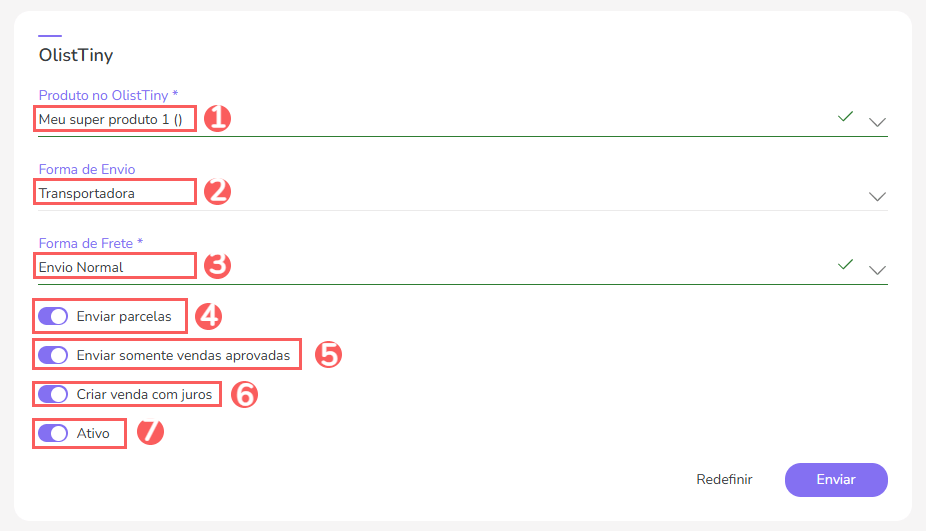The image size is (926, 531).
Task: Click the red number 6 badge
Action: coord(244,394)
